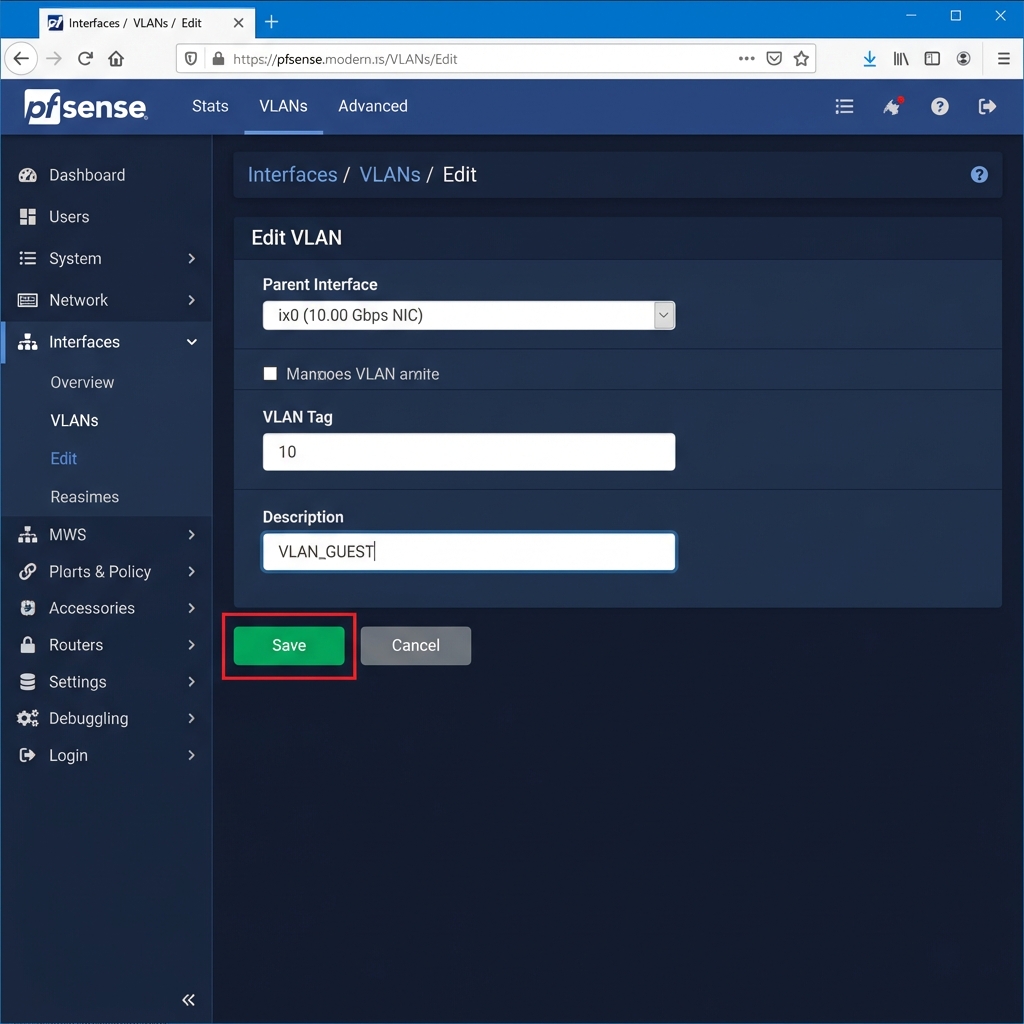The height and width of the screenshot is (1024, 1024).
Task: Open the help icon next to the breadcrumb
Action: [979, 174]
